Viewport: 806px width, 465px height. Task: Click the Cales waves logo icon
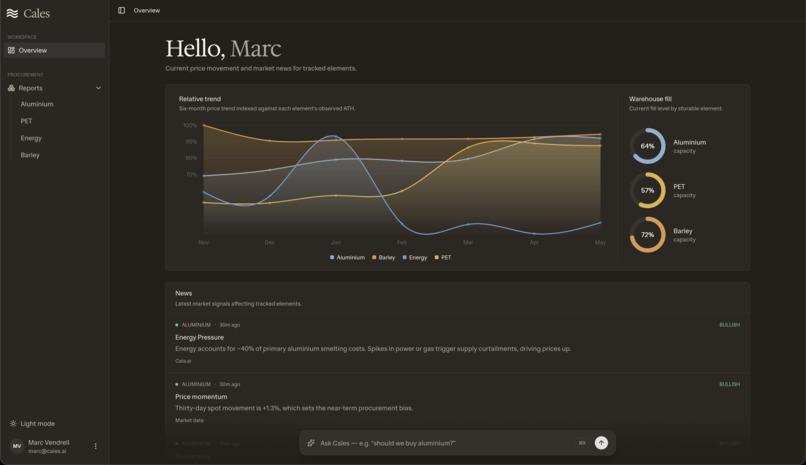point(12,13)
